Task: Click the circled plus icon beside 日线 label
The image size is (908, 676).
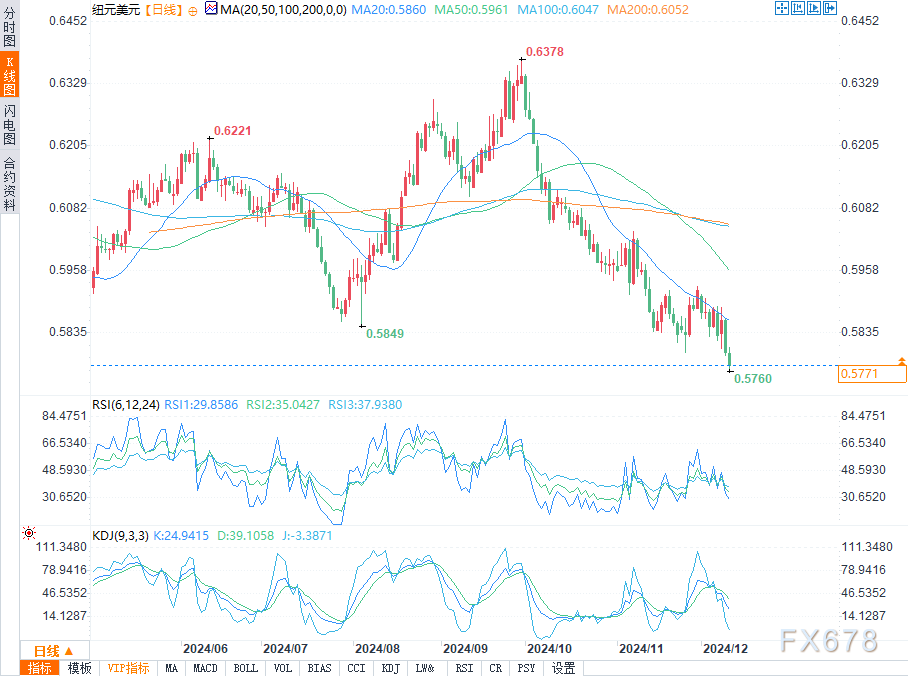Action: point(193,10)
